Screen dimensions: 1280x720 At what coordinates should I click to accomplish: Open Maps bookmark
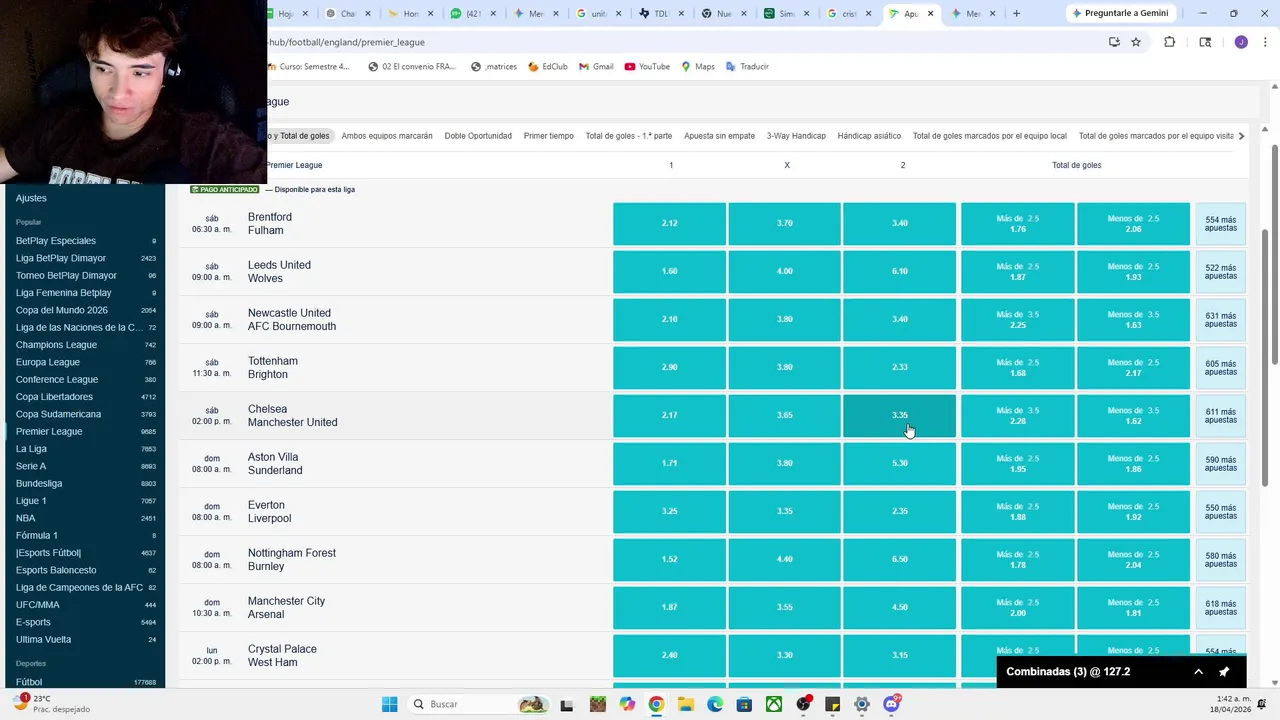click(x=698, y=67)
